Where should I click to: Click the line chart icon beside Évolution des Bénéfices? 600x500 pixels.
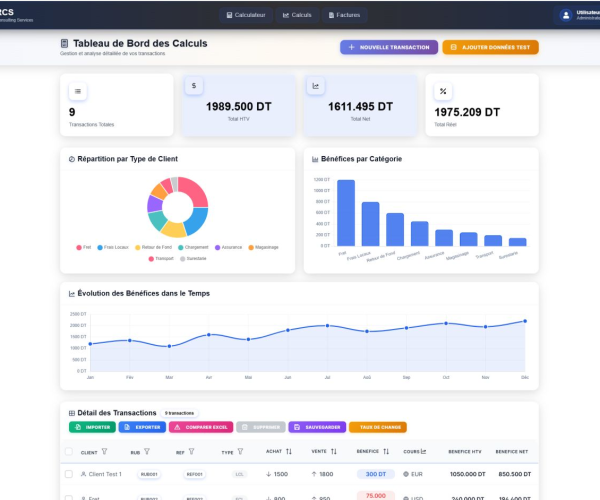(x=72, y=294)
